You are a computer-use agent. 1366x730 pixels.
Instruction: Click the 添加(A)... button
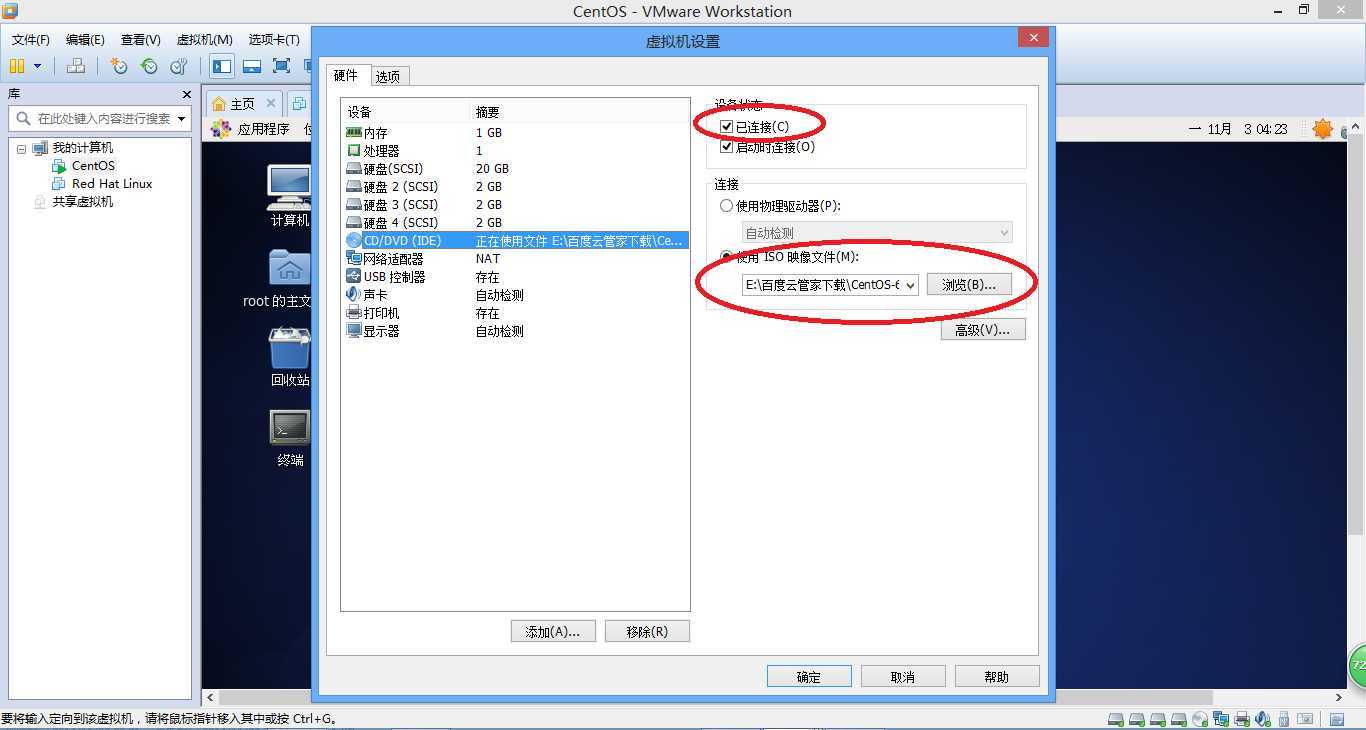click(553, 632)
